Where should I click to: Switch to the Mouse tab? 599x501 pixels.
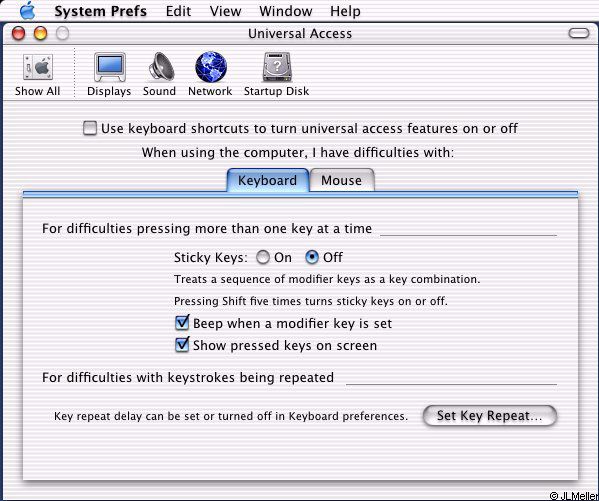(x=342, y=180)
